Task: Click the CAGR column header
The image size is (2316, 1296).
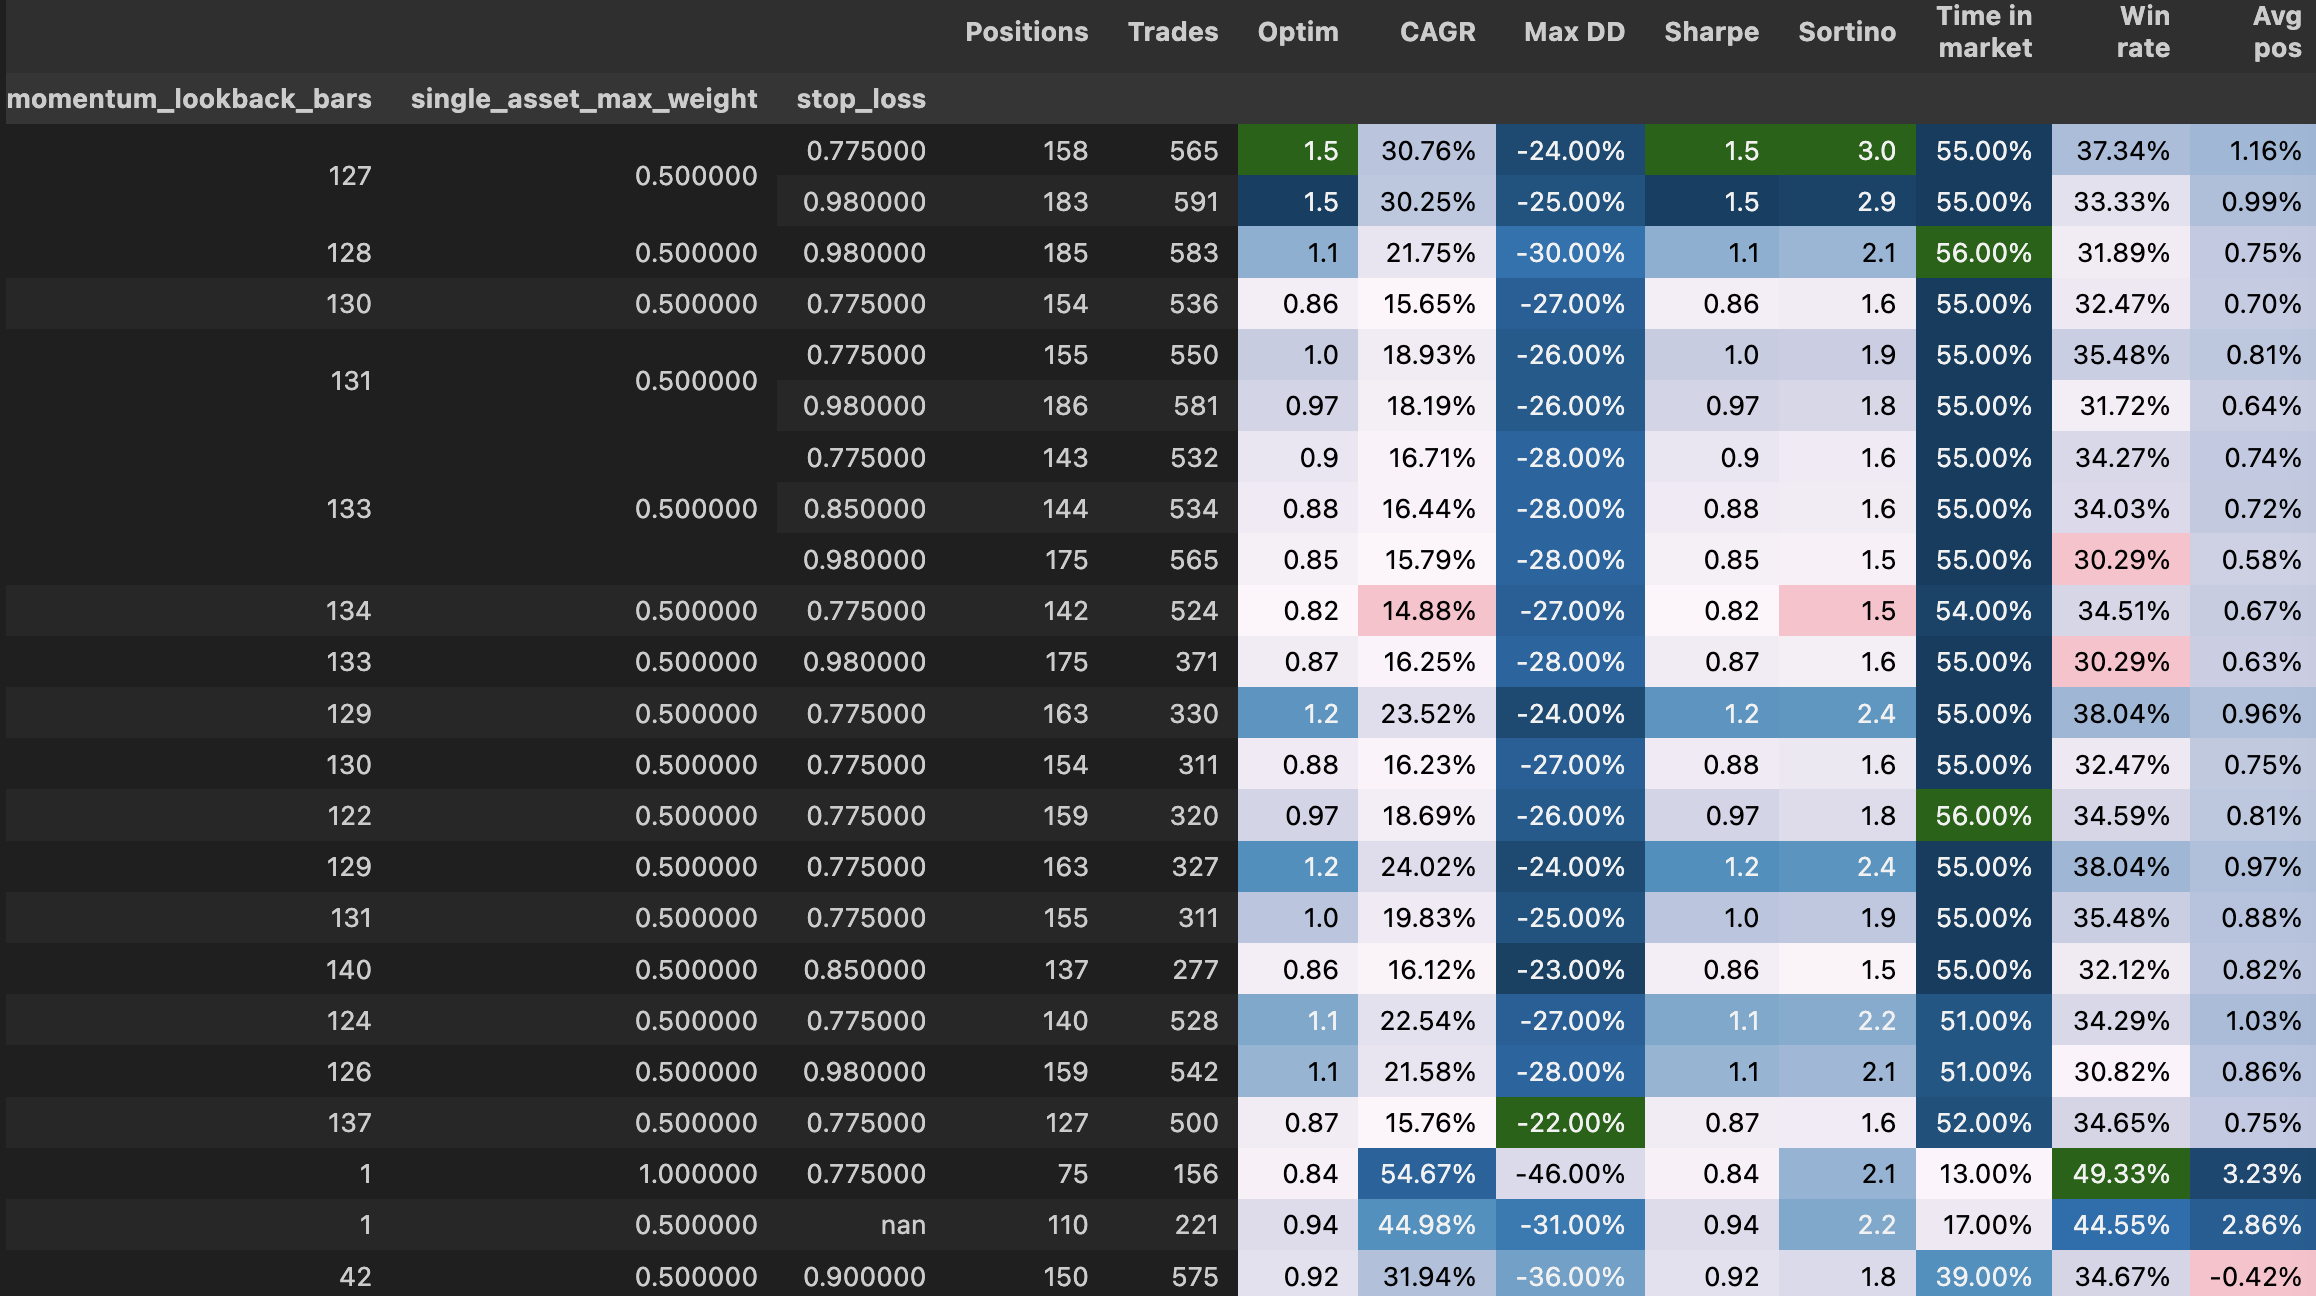Action: coord(1437,32)
